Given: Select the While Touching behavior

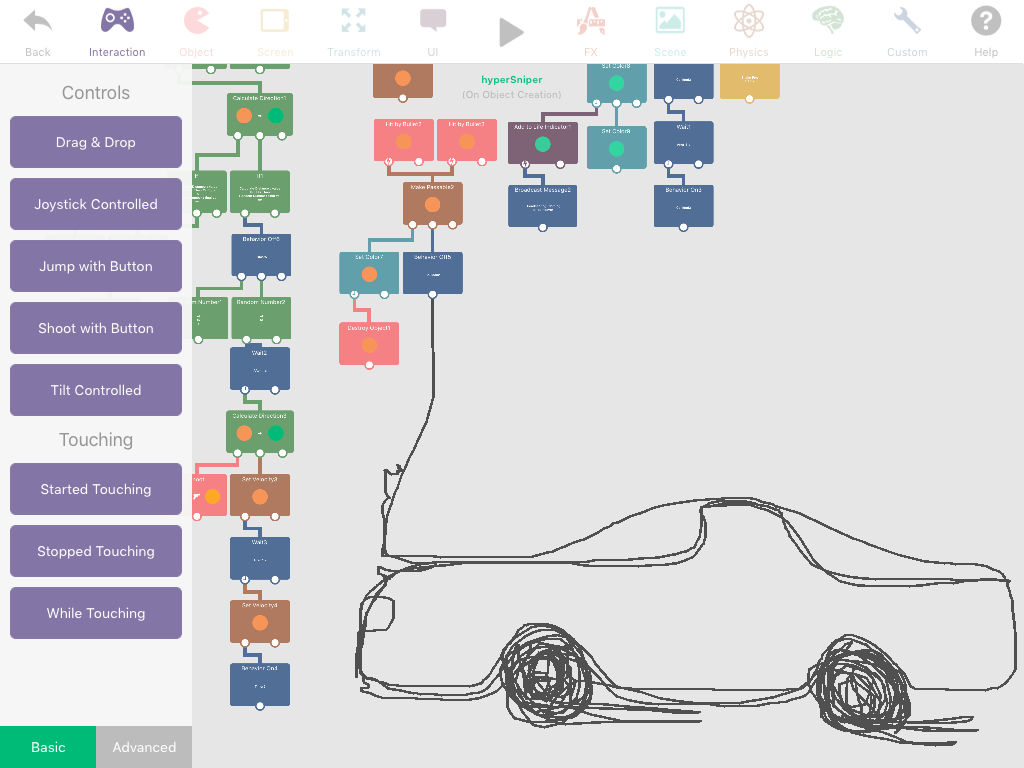Looking at the screenshot, I should pyautogui.click(x=96, y=613).
